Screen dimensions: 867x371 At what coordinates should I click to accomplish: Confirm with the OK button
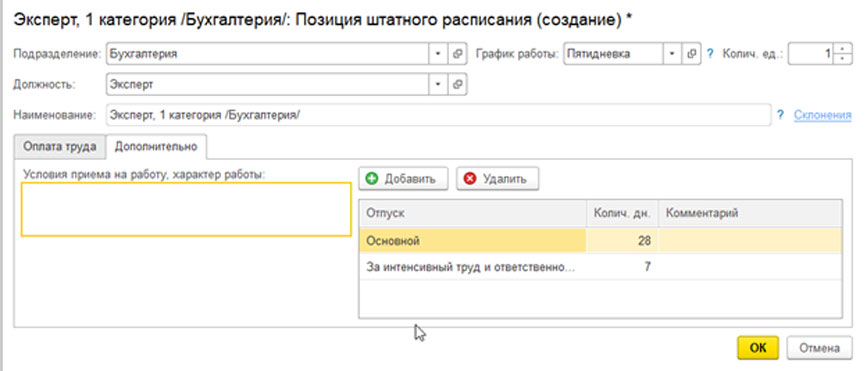coord(758,348)
